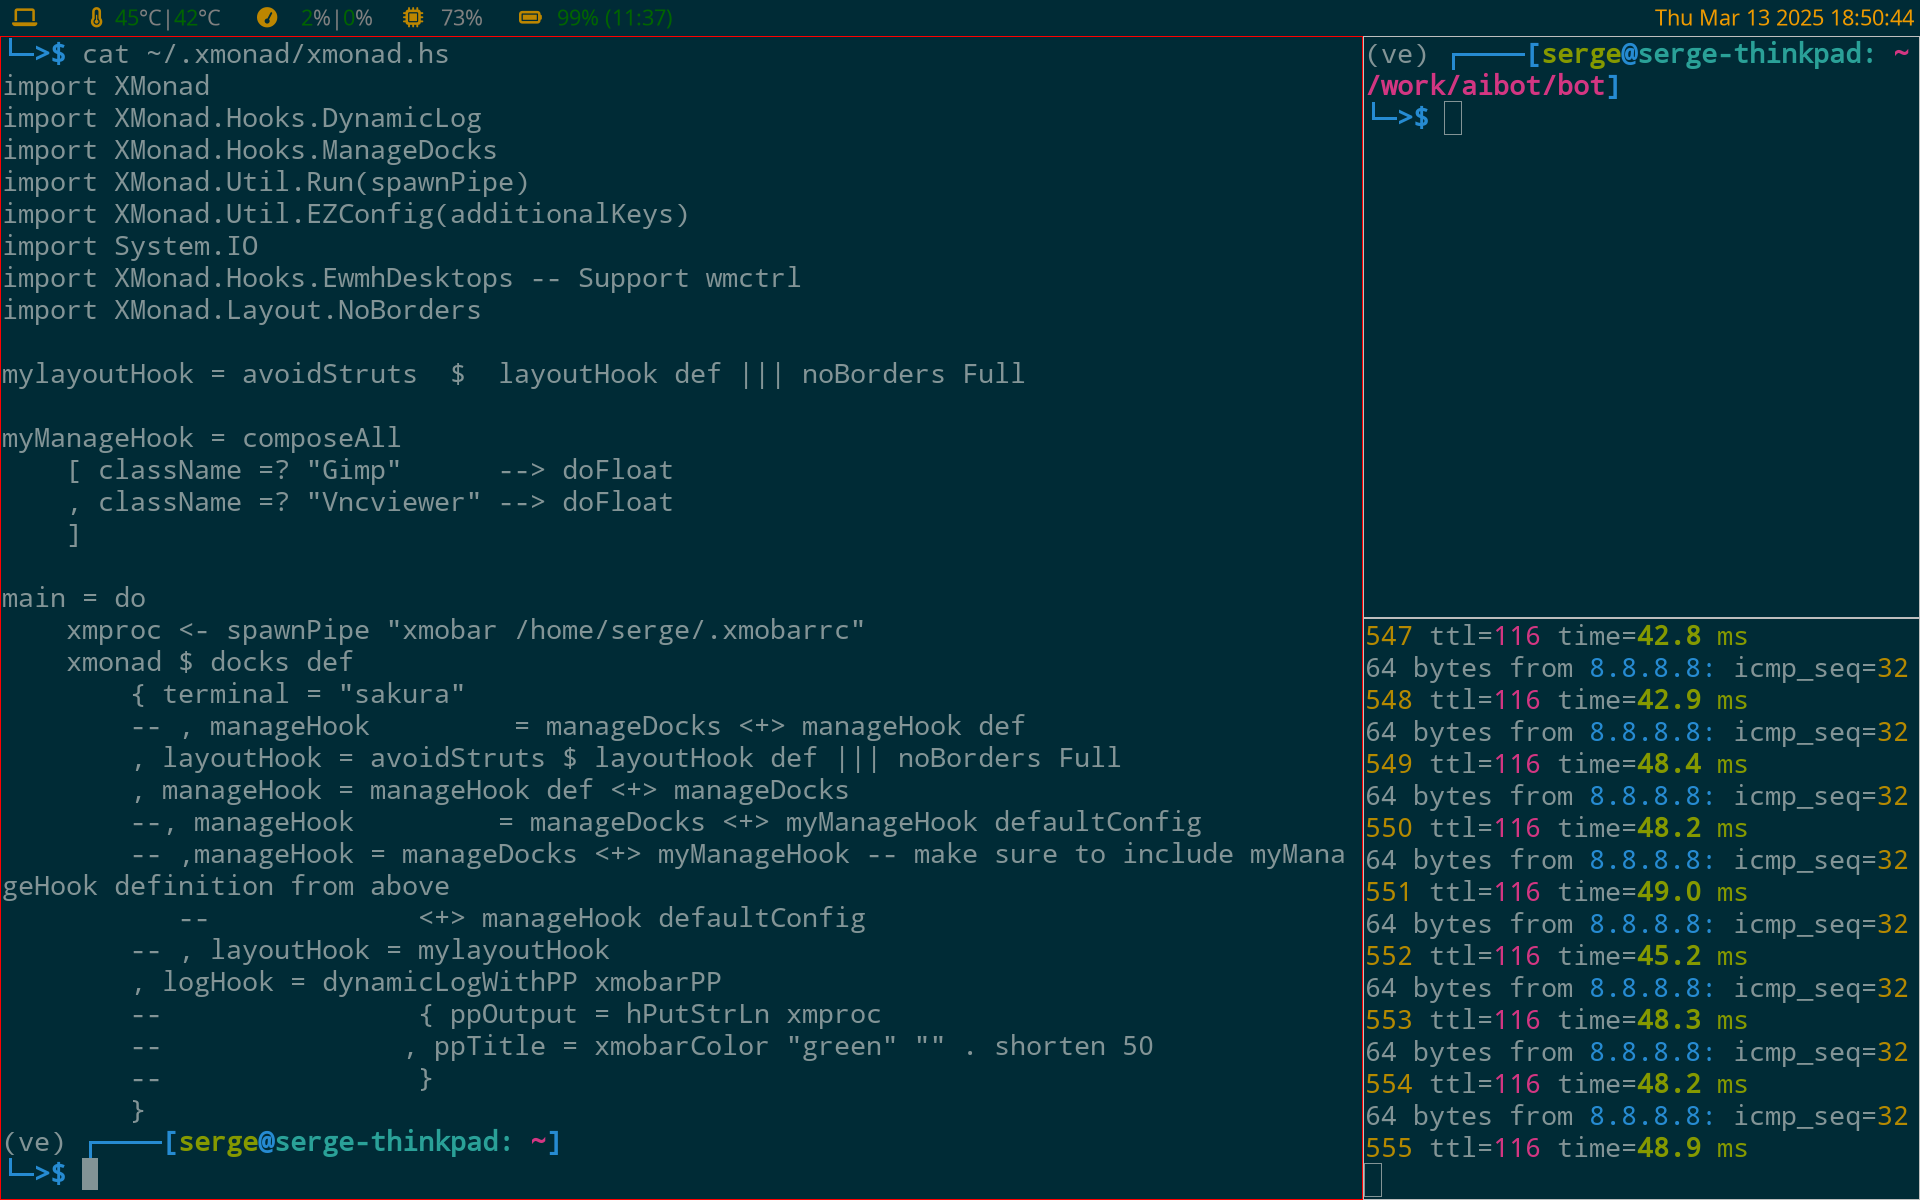The image size is (1920, 1200).
Task: Click the date and time display
Action: tap(1783, 18)
